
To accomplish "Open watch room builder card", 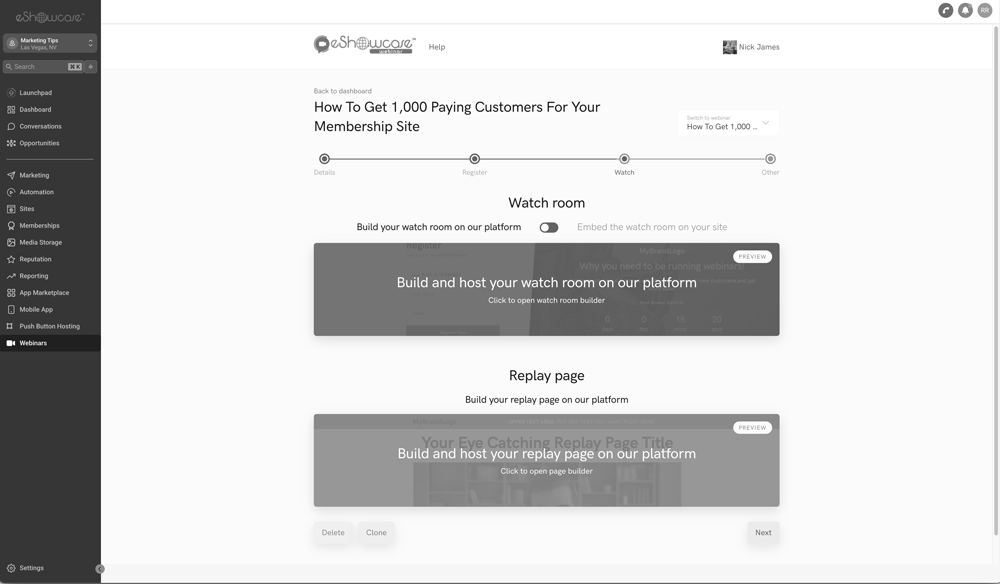I will 547,289.
